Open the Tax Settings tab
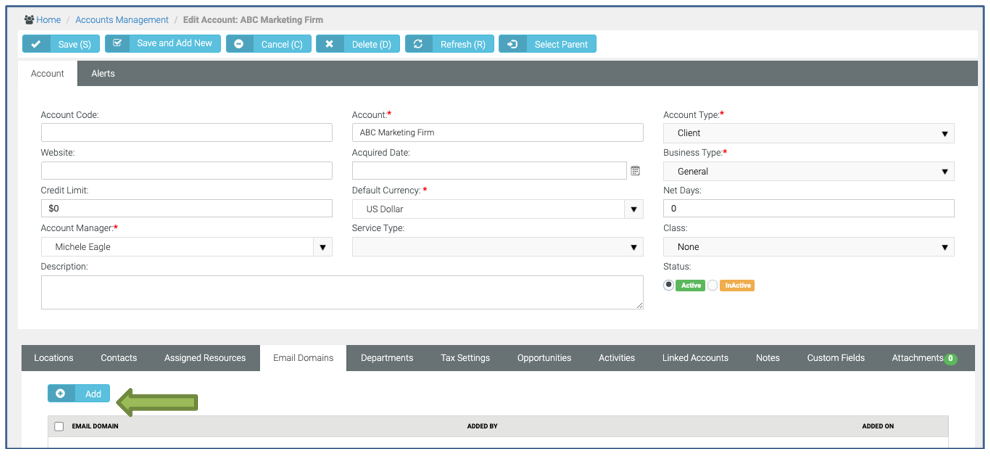 pos(465,358)
